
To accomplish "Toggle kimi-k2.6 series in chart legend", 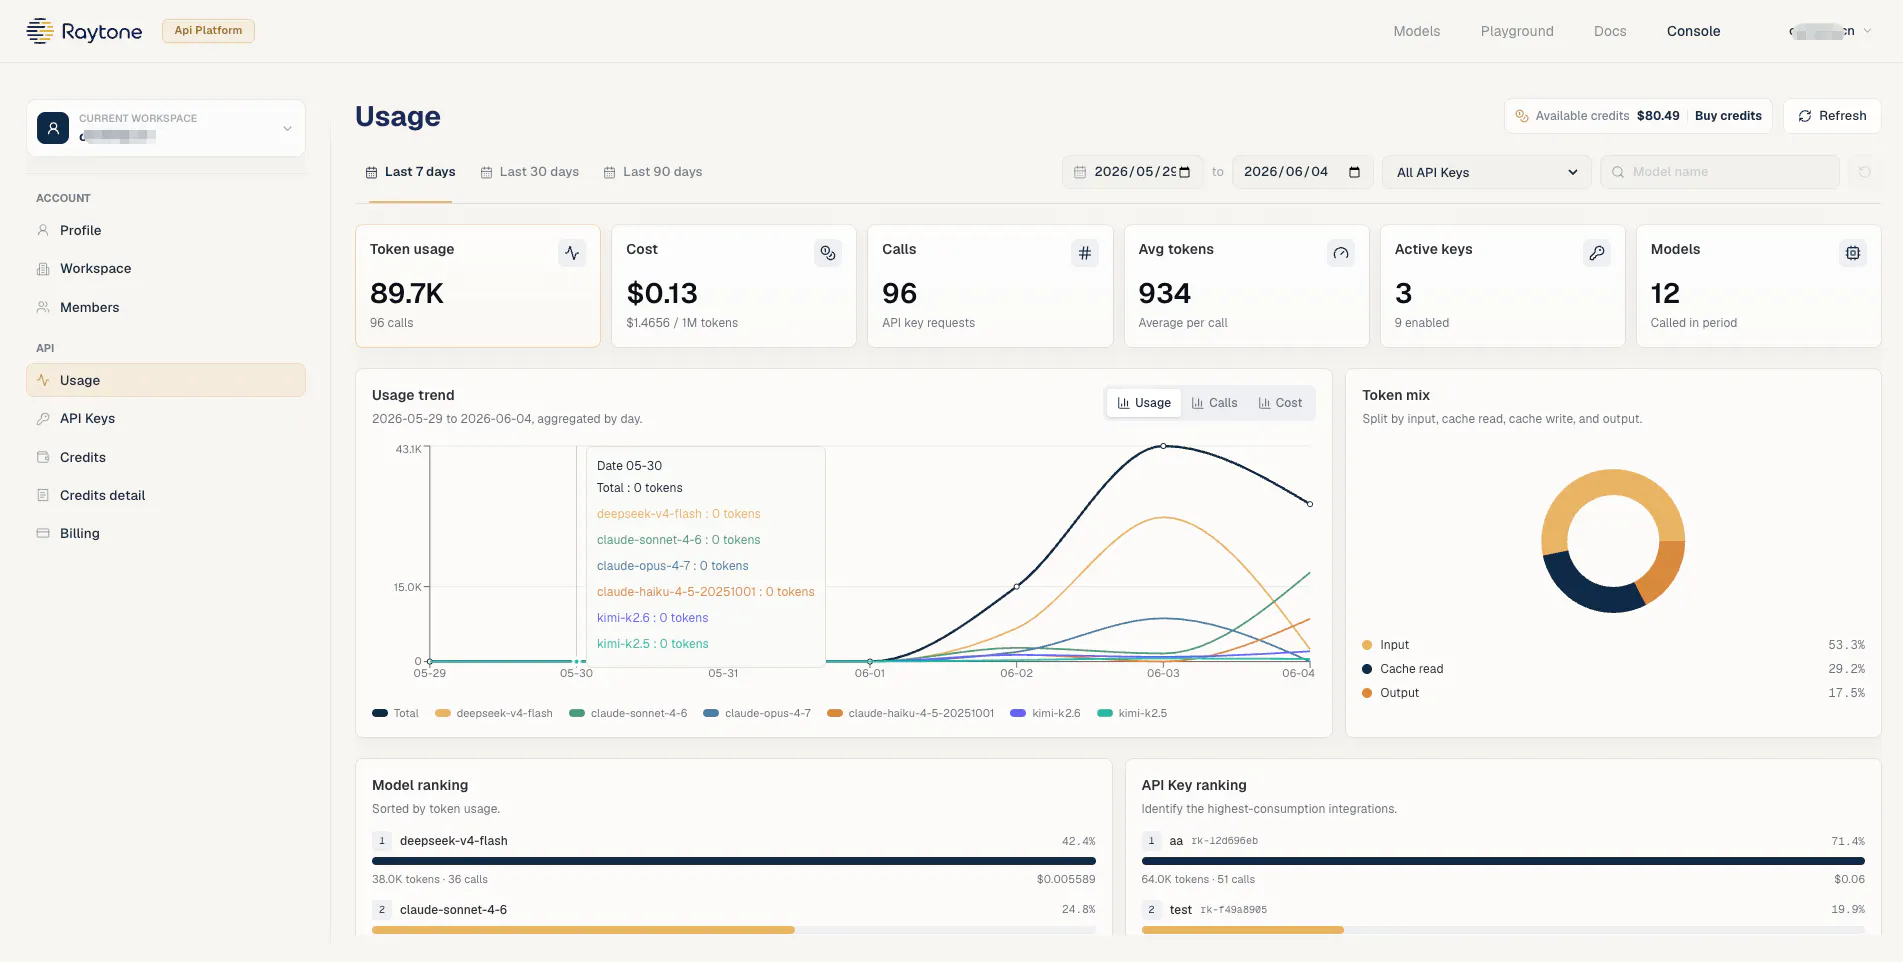I will coord(1046,713).
